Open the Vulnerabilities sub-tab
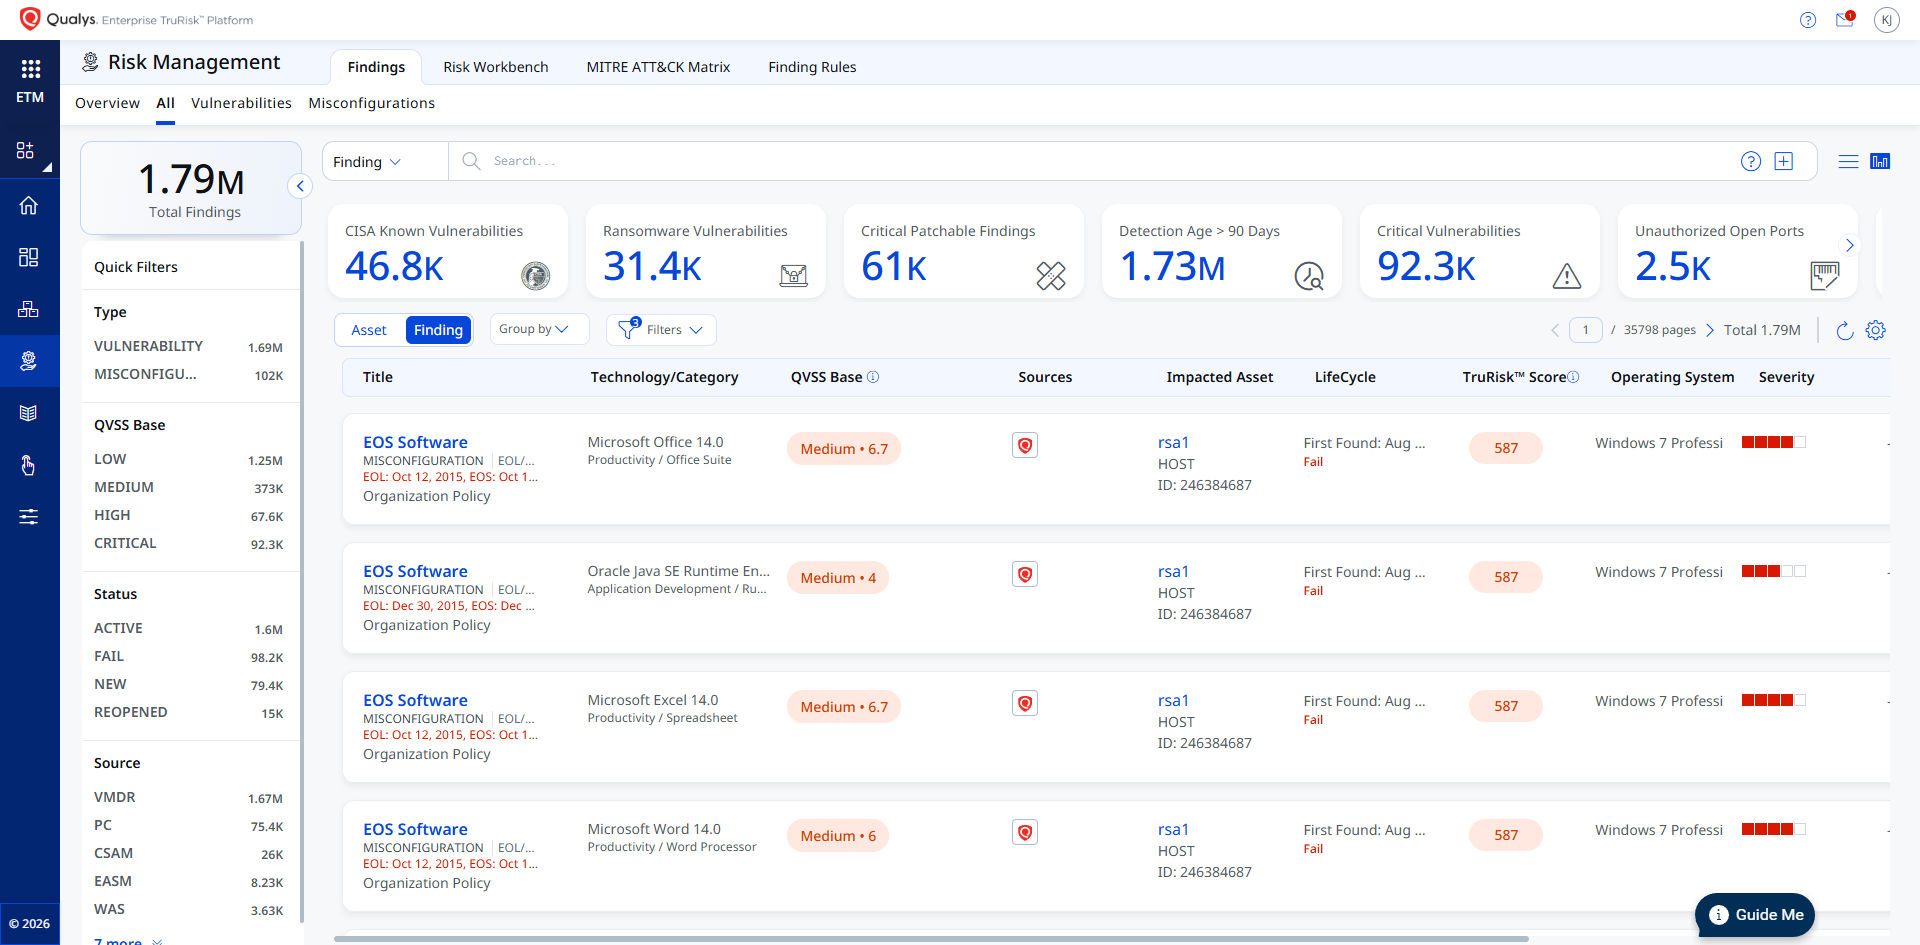Screen dimensions: 1920x945 241,103
